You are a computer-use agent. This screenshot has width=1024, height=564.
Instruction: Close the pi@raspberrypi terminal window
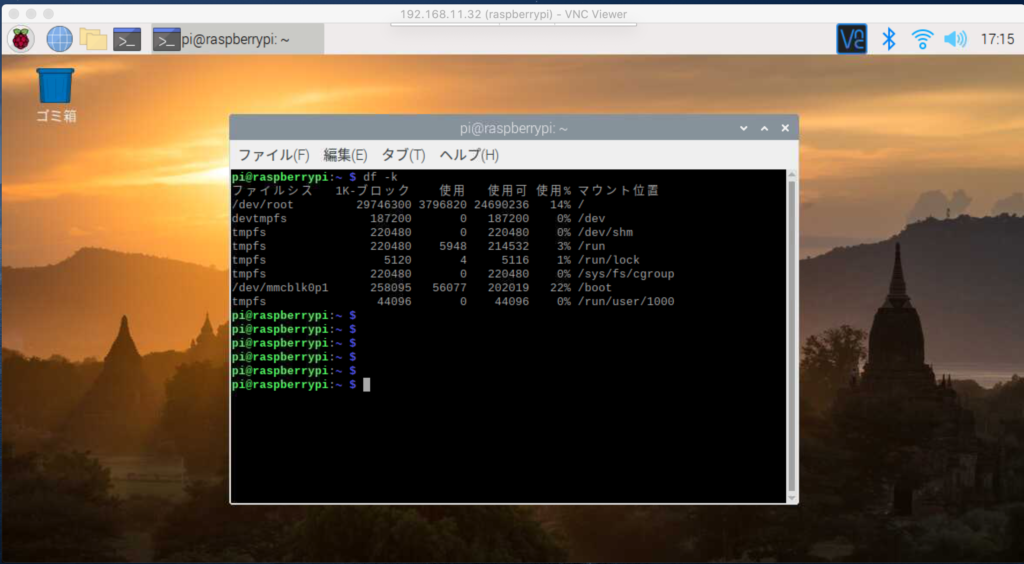(785, 129)
